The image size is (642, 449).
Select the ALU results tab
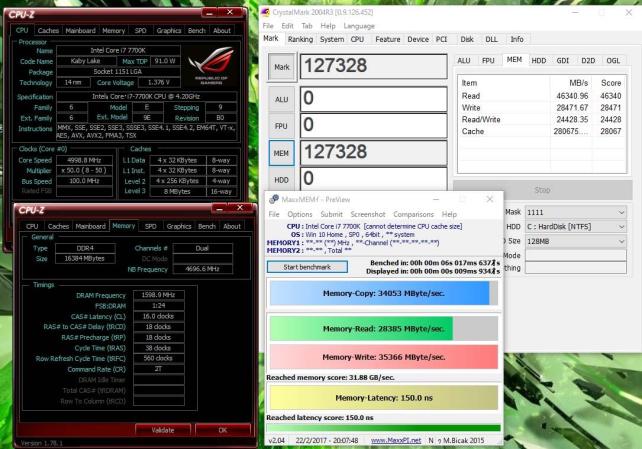coord(463,61)
